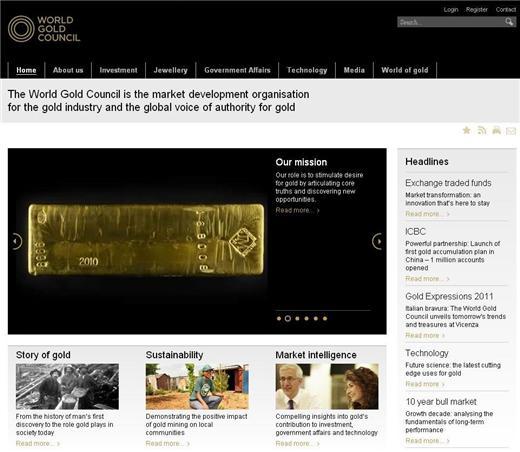The width and height of the screenshot is (520, 452).
Task: Click Read more under ICBC
Action: [x=427, y=279]
